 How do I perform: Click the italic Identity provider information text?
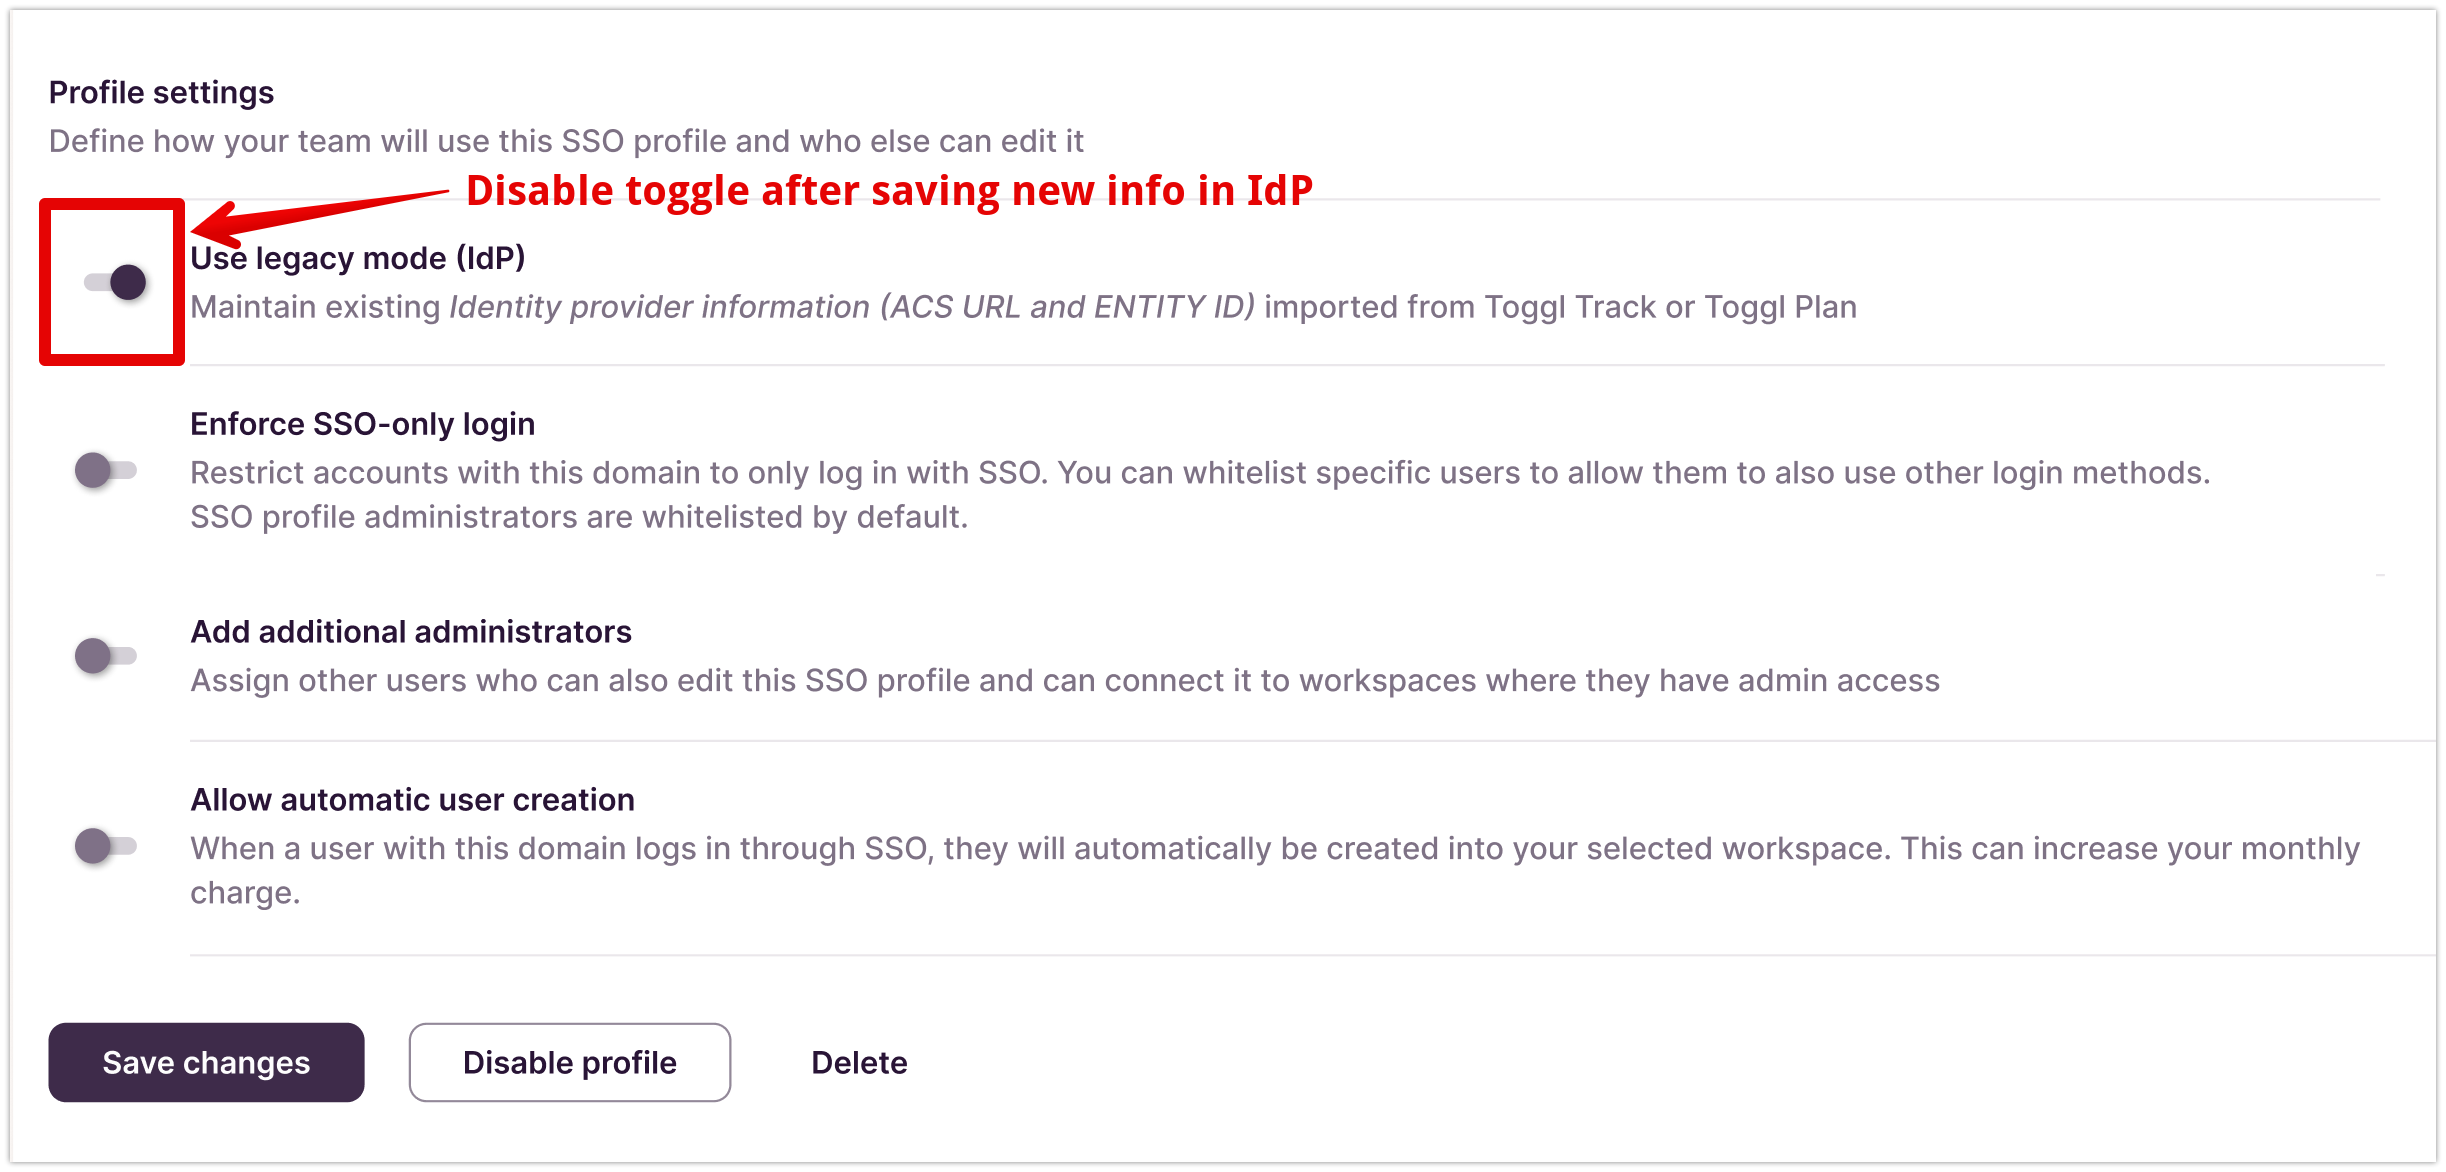(851, 307)
